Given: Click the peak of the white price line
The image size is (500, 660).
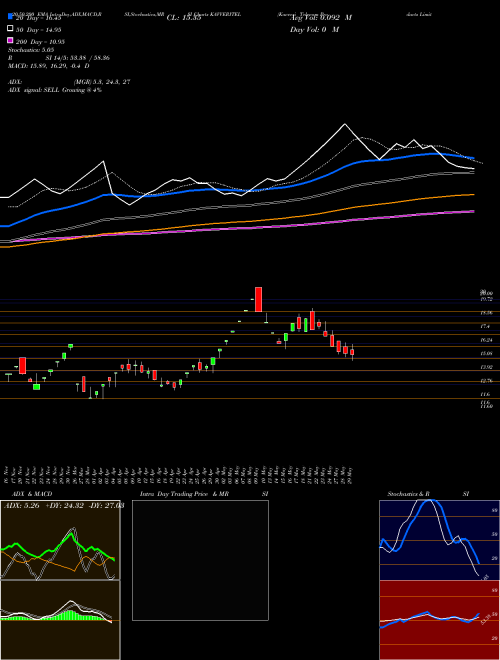Looking at the screenshot, I should coord(345,124).
